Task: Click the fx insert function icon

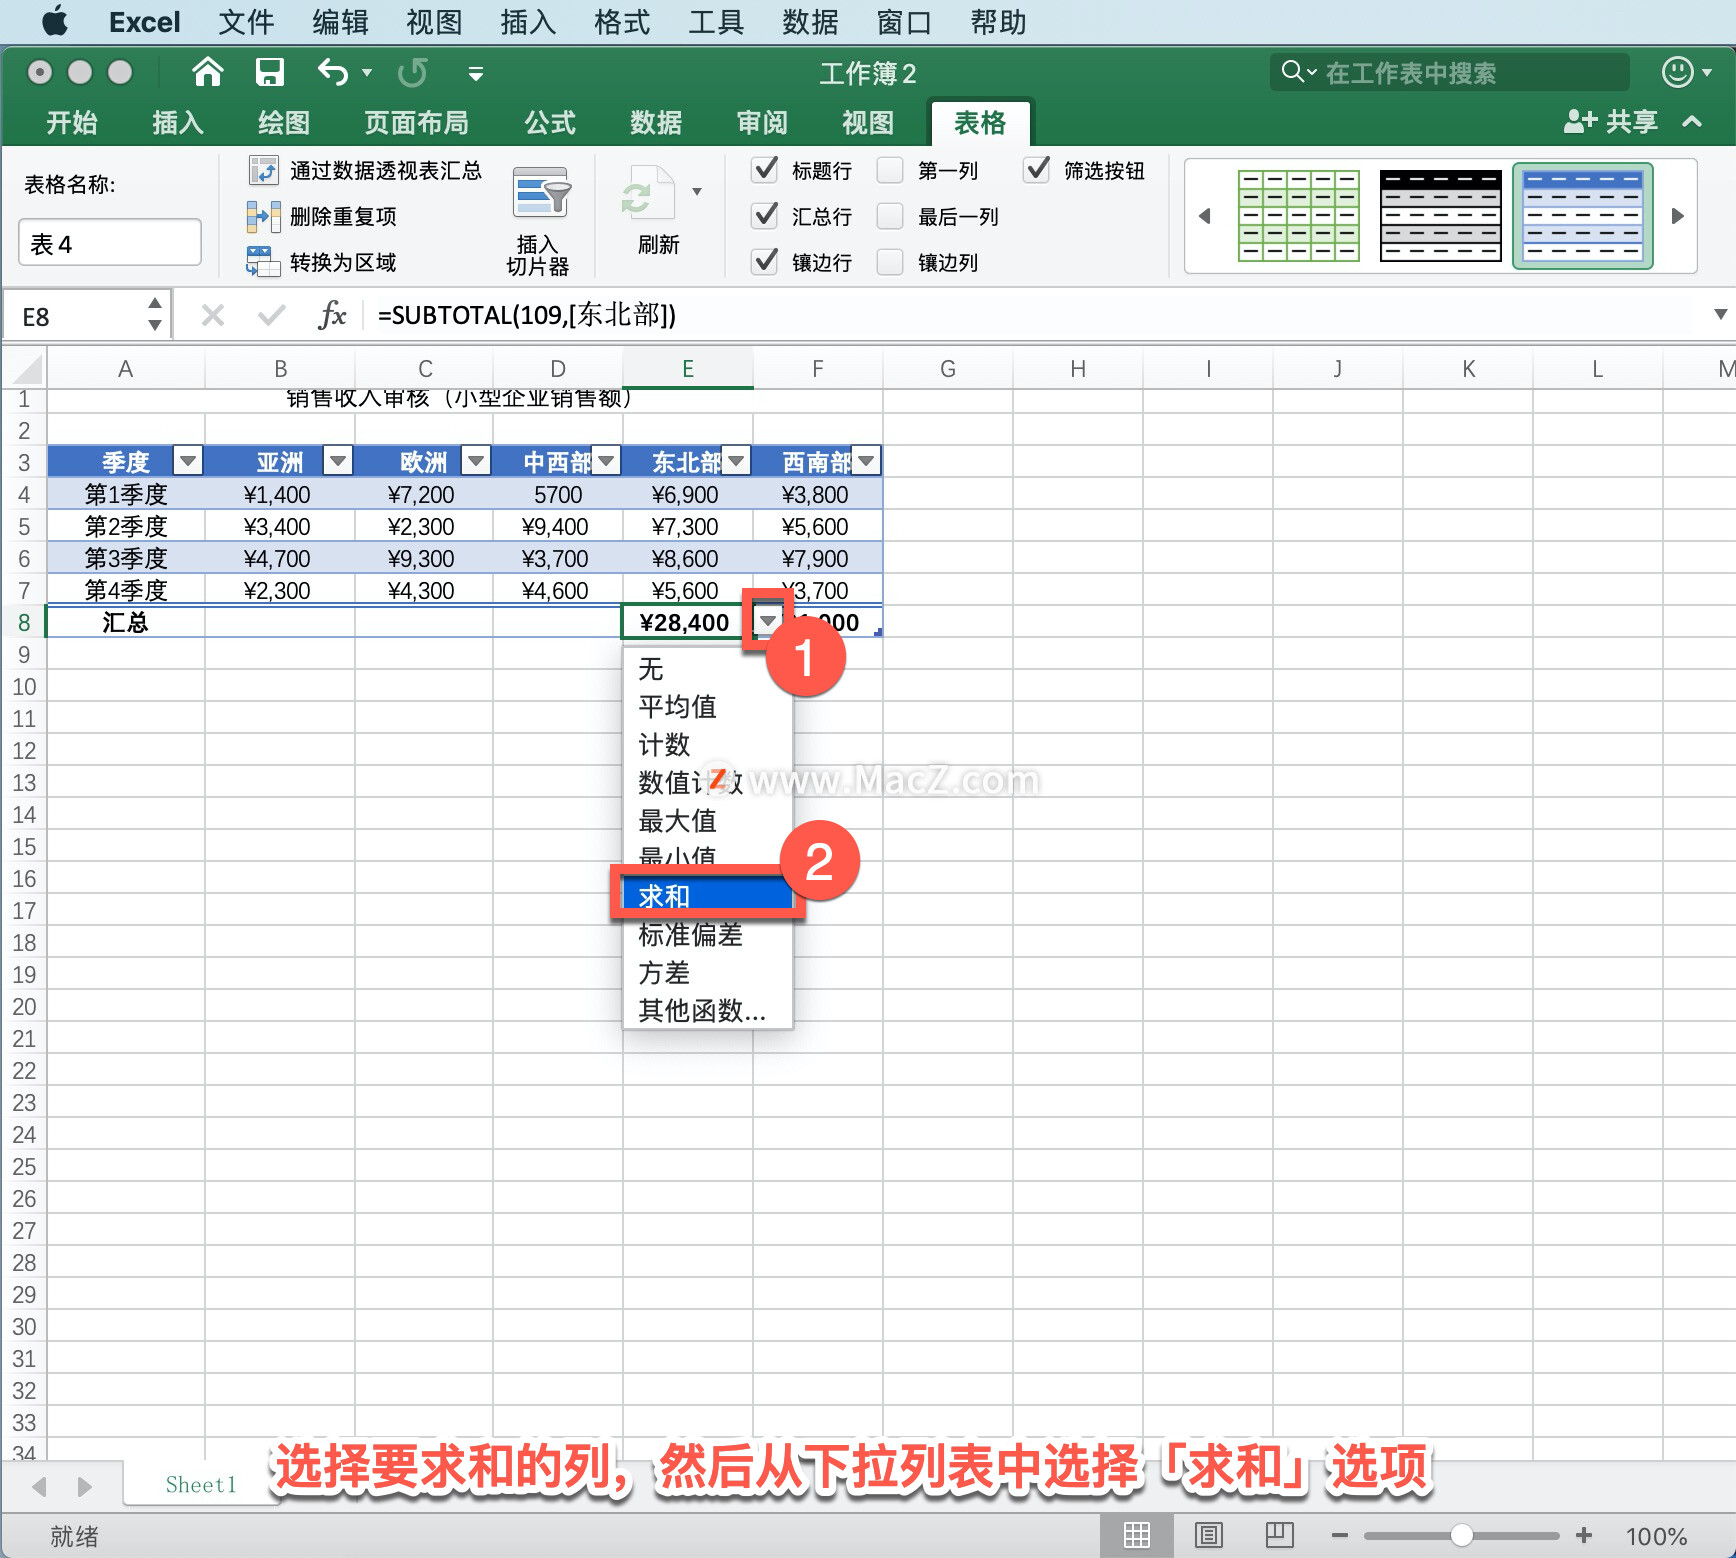Action: 332,316
